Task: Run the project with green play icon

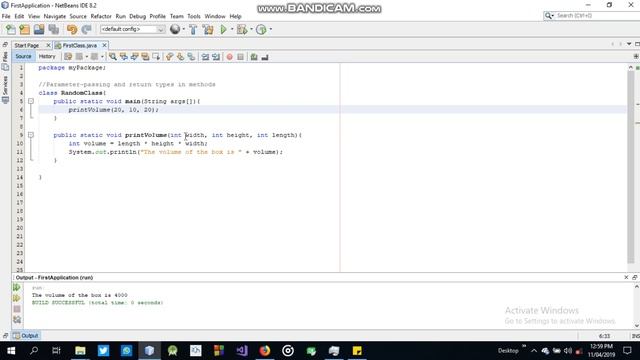Action: click(x=223, y=29)
